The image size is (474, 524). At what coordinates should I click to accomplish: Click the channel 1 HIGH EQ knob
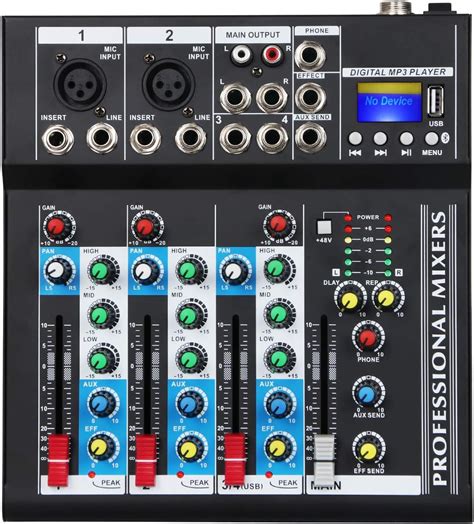pos(102,271)
